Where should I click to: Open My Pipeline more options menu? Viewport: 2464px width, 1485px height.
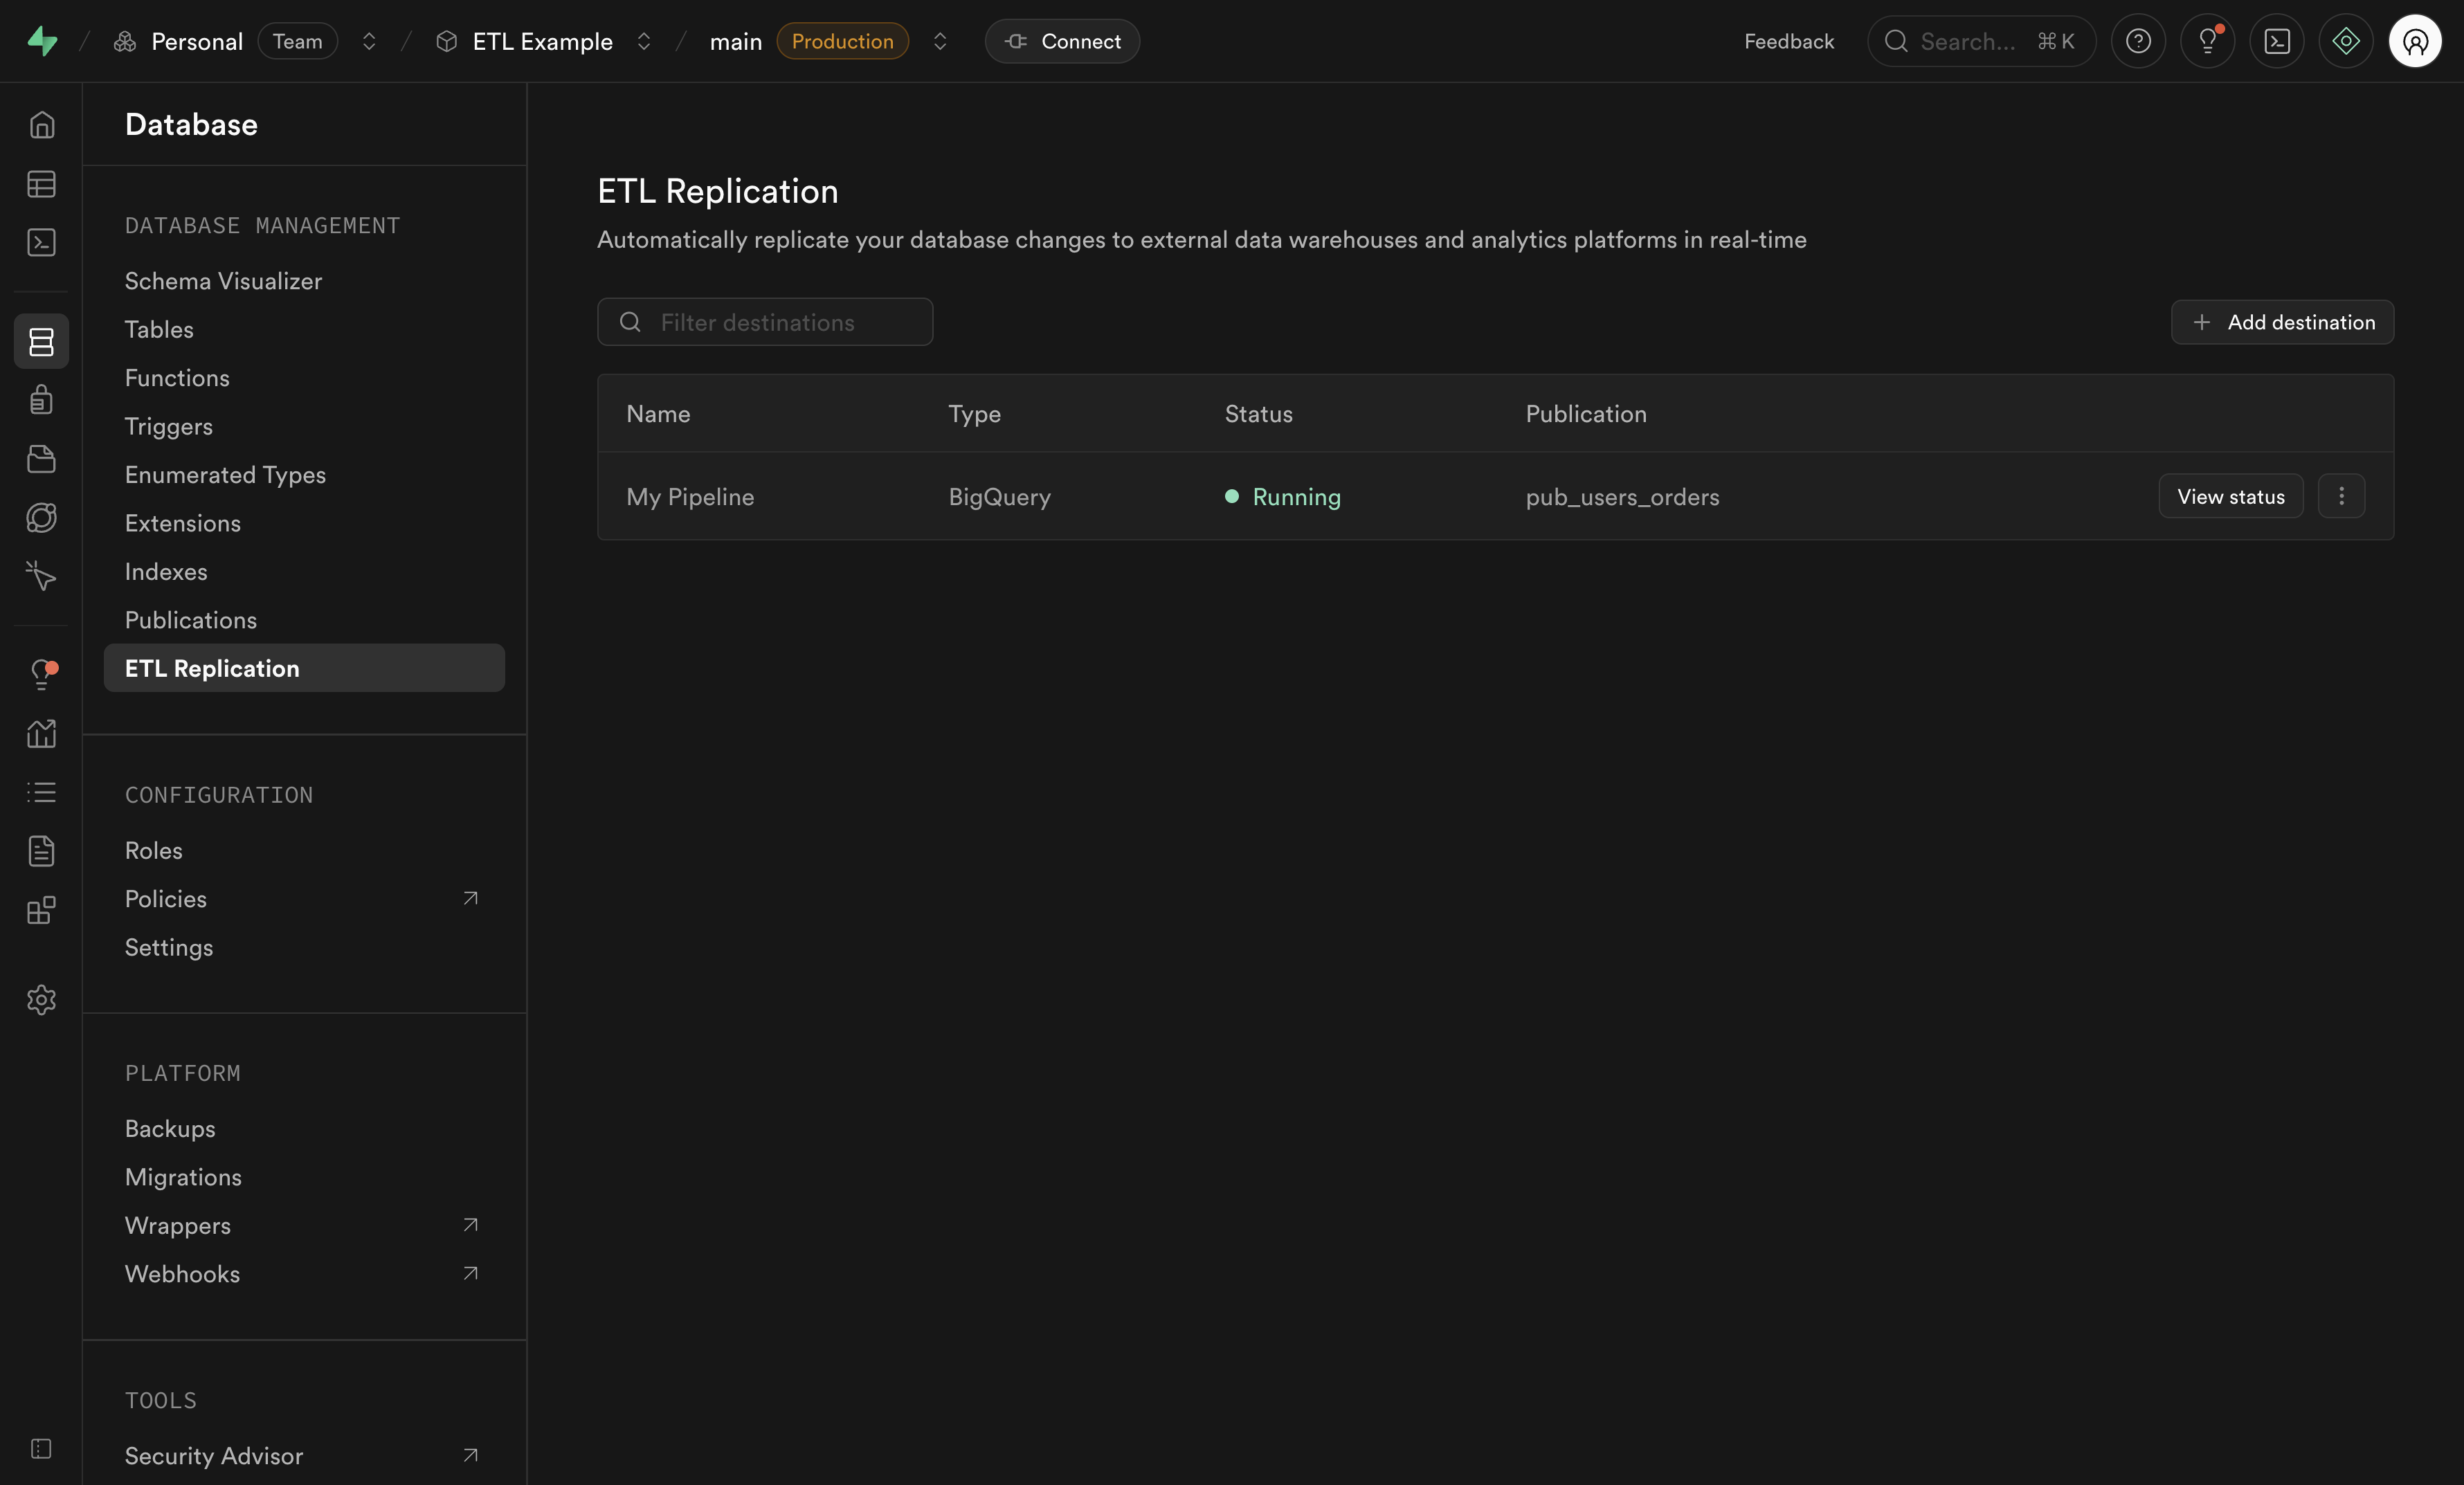coord(2341,496)
